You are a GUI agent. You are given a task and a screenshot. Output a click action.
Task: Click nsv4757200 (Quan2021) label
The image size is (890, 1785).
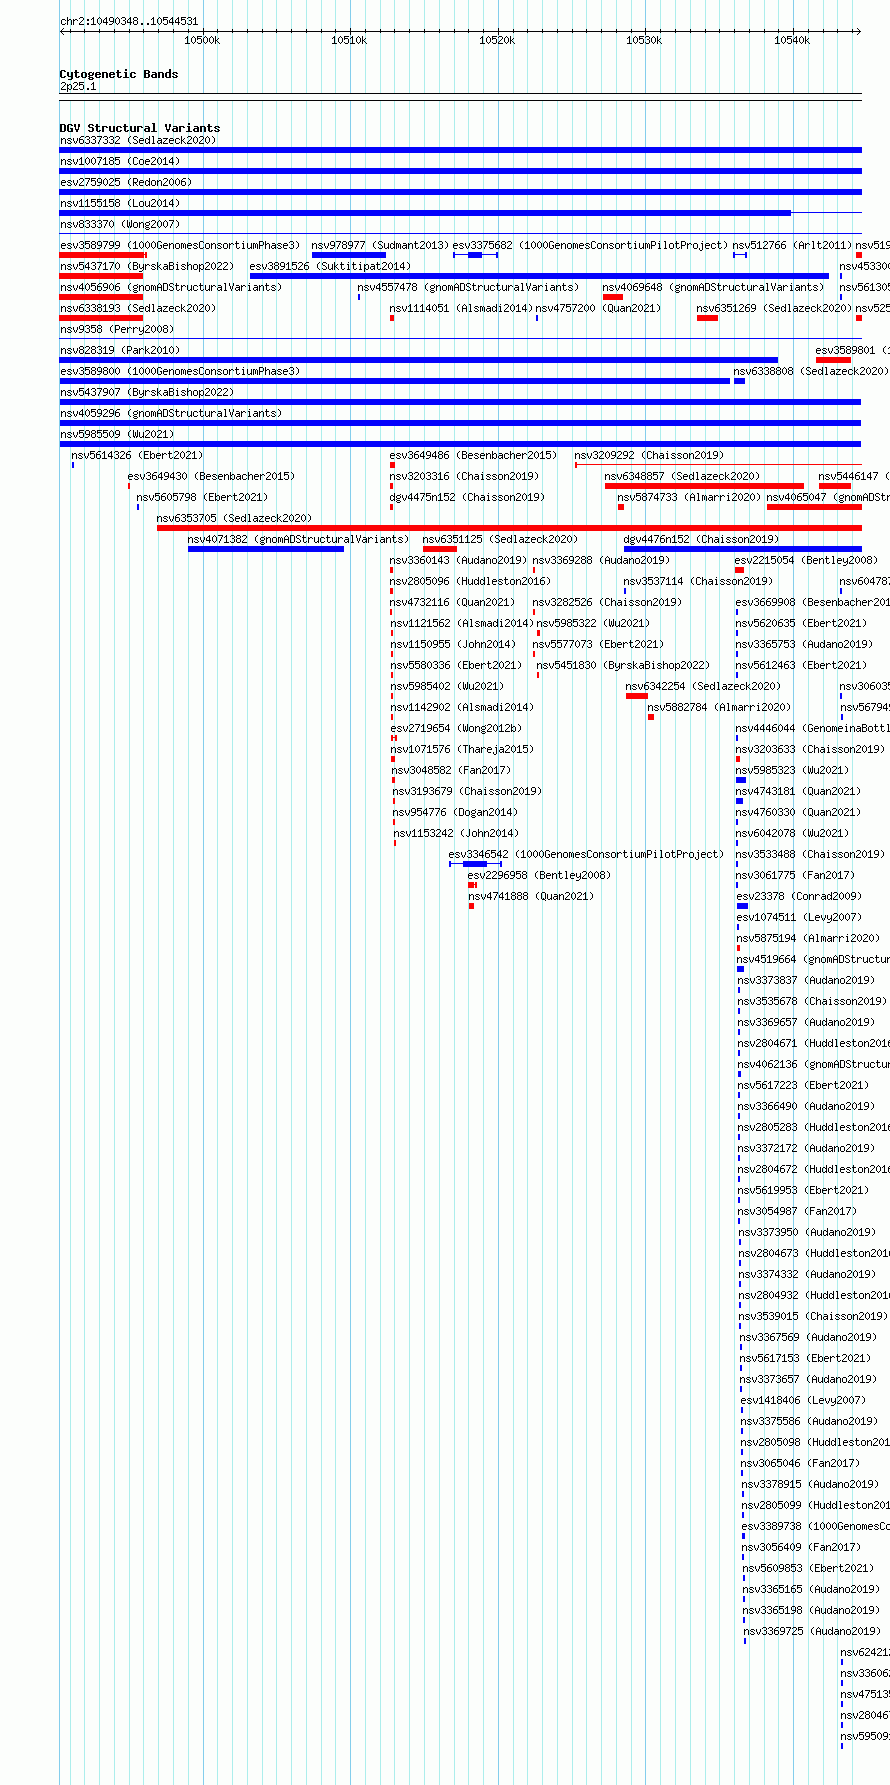point(598,309)
